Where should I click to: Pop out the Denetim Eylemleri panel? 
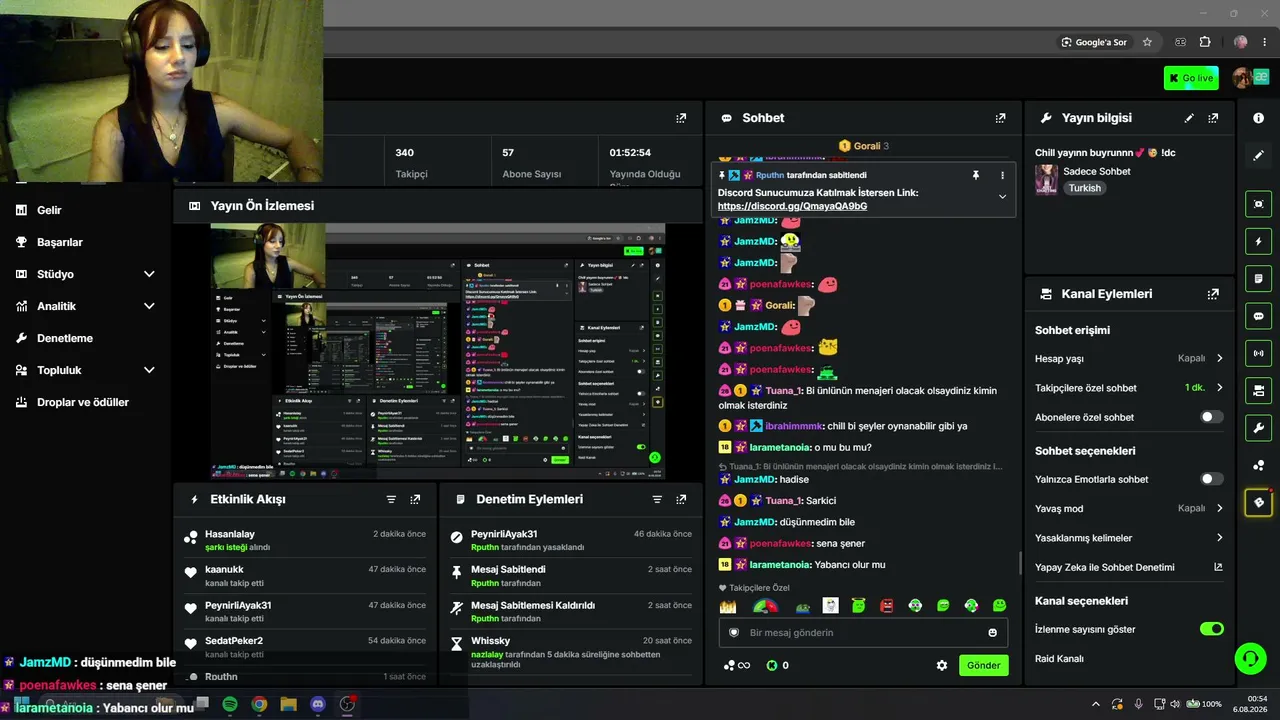(681, 499)
